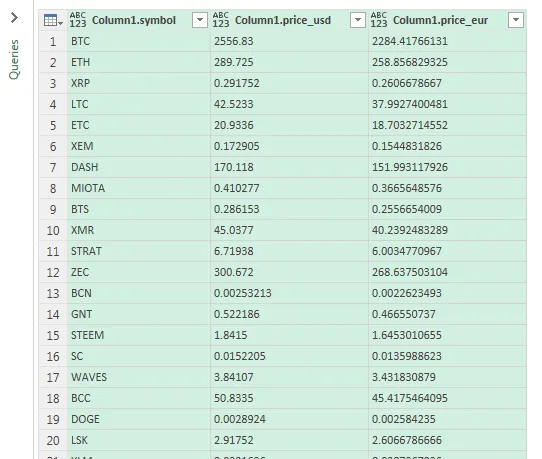Click the STEEM symbol cell
542x459 pixels.
coord(139,335)
